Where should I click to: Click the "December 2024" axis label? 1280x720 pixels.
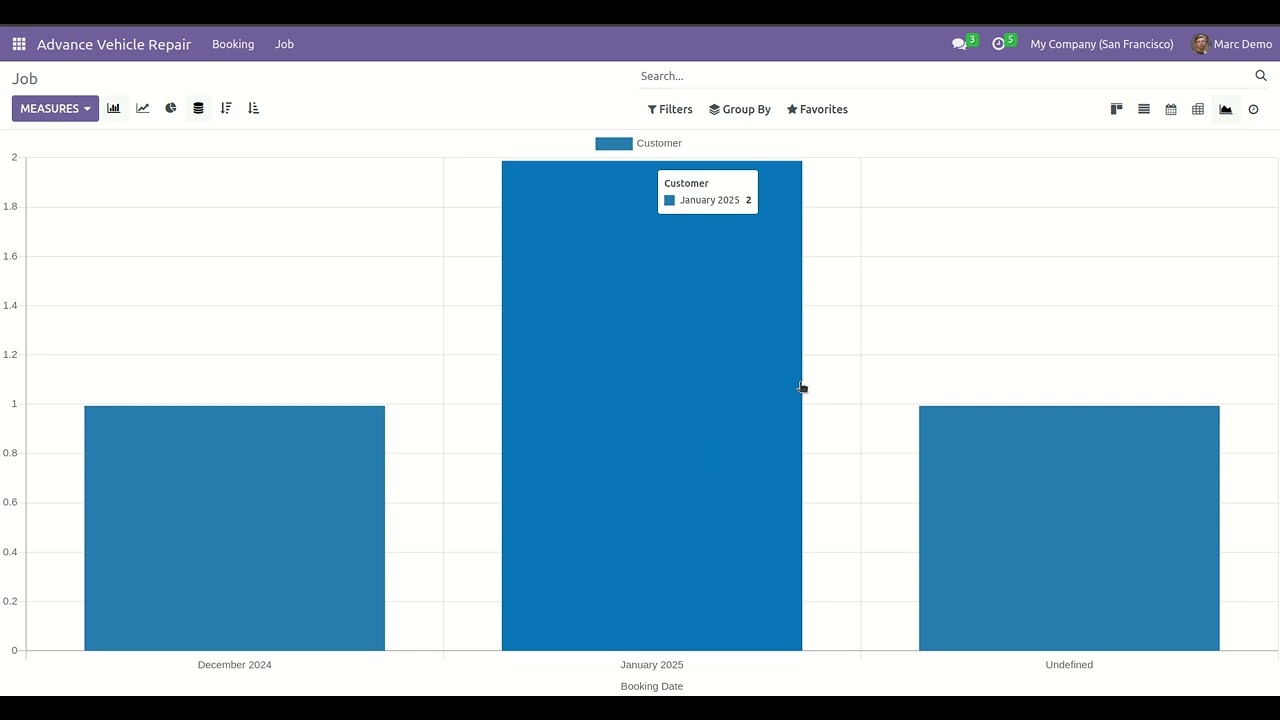(x=234, y=665)
